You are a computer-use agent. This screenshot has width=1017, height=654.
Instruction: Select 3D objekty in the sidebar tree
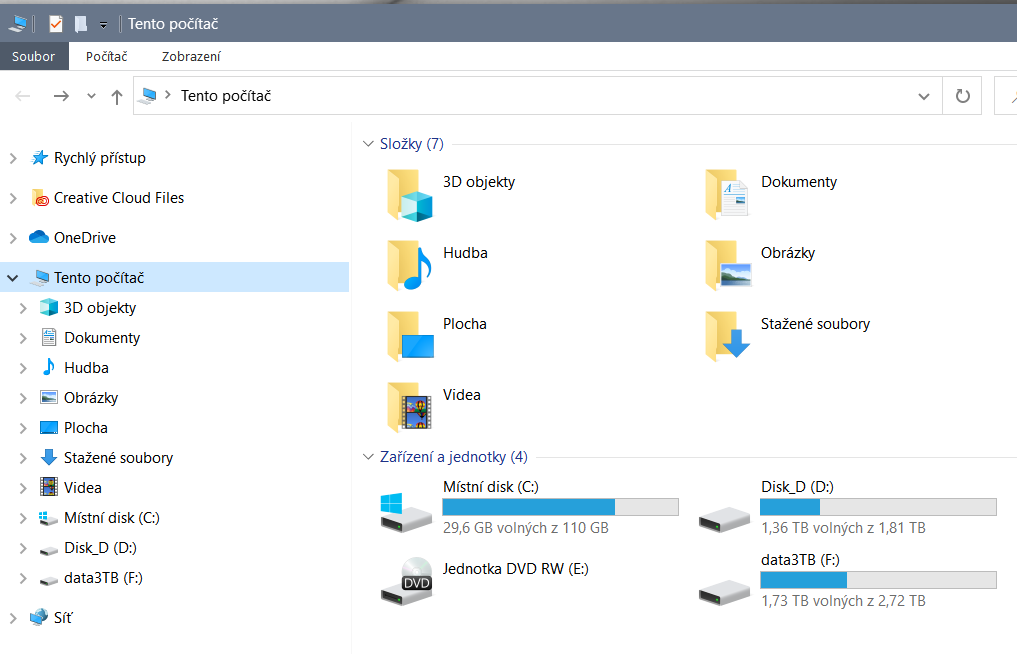click(x=100, y=308)
